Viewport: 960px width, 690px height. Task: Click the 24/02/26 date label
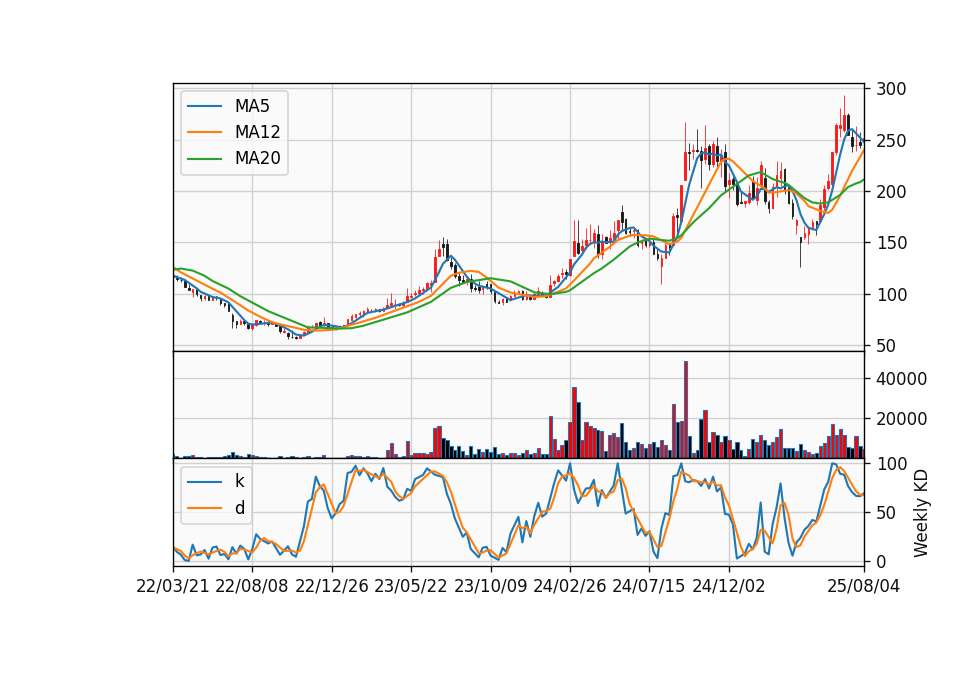tap(569, 586)
